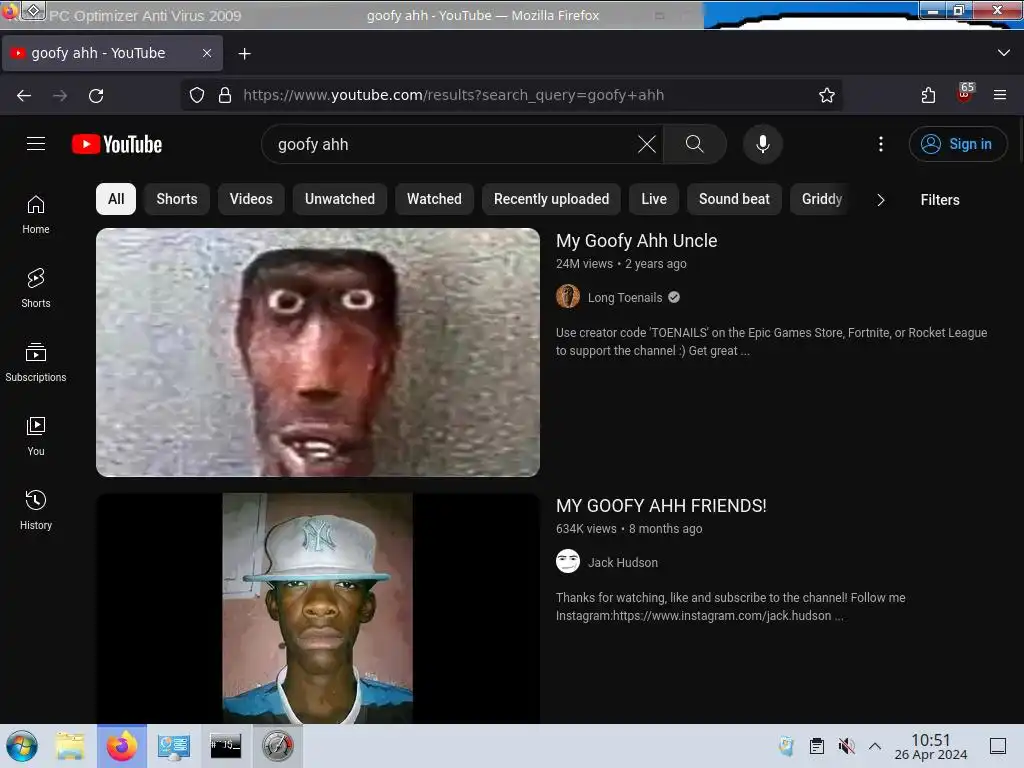Expand hidden system tray icons

[875, 746]
